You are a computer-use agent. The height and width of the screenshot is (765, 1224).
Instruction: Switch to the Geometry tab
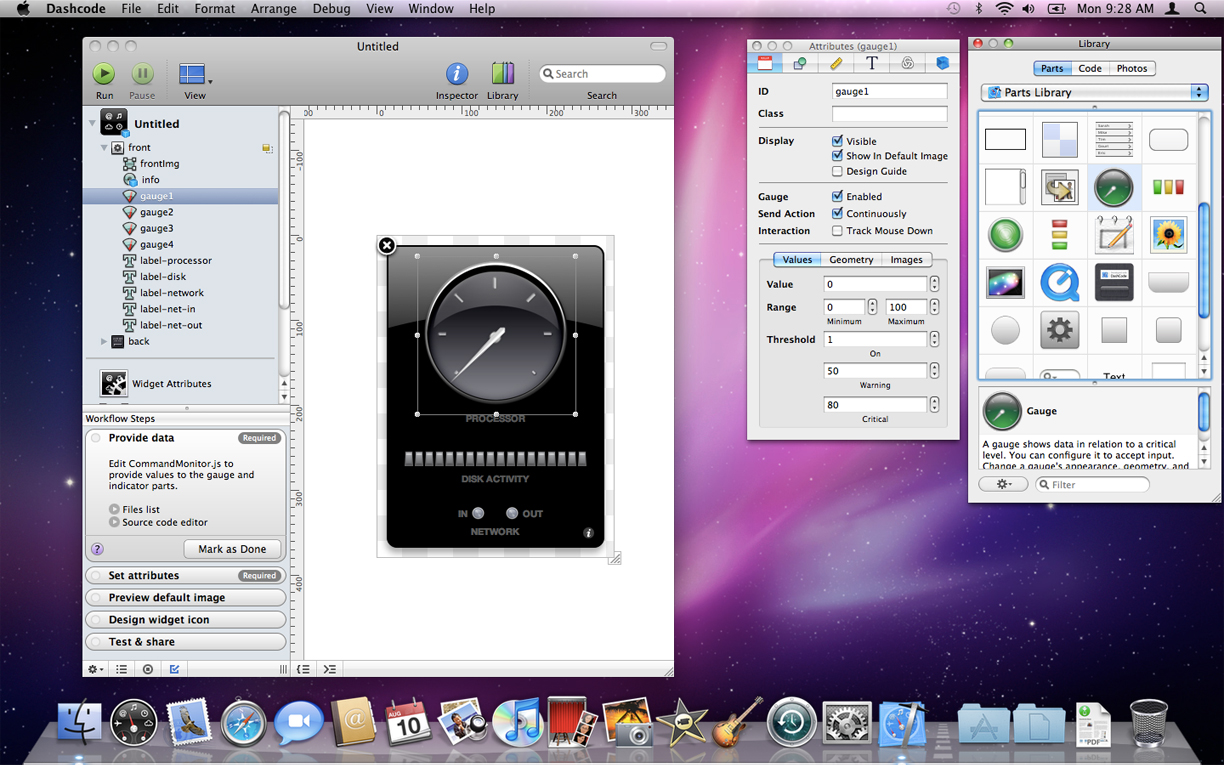click(851, 259)
